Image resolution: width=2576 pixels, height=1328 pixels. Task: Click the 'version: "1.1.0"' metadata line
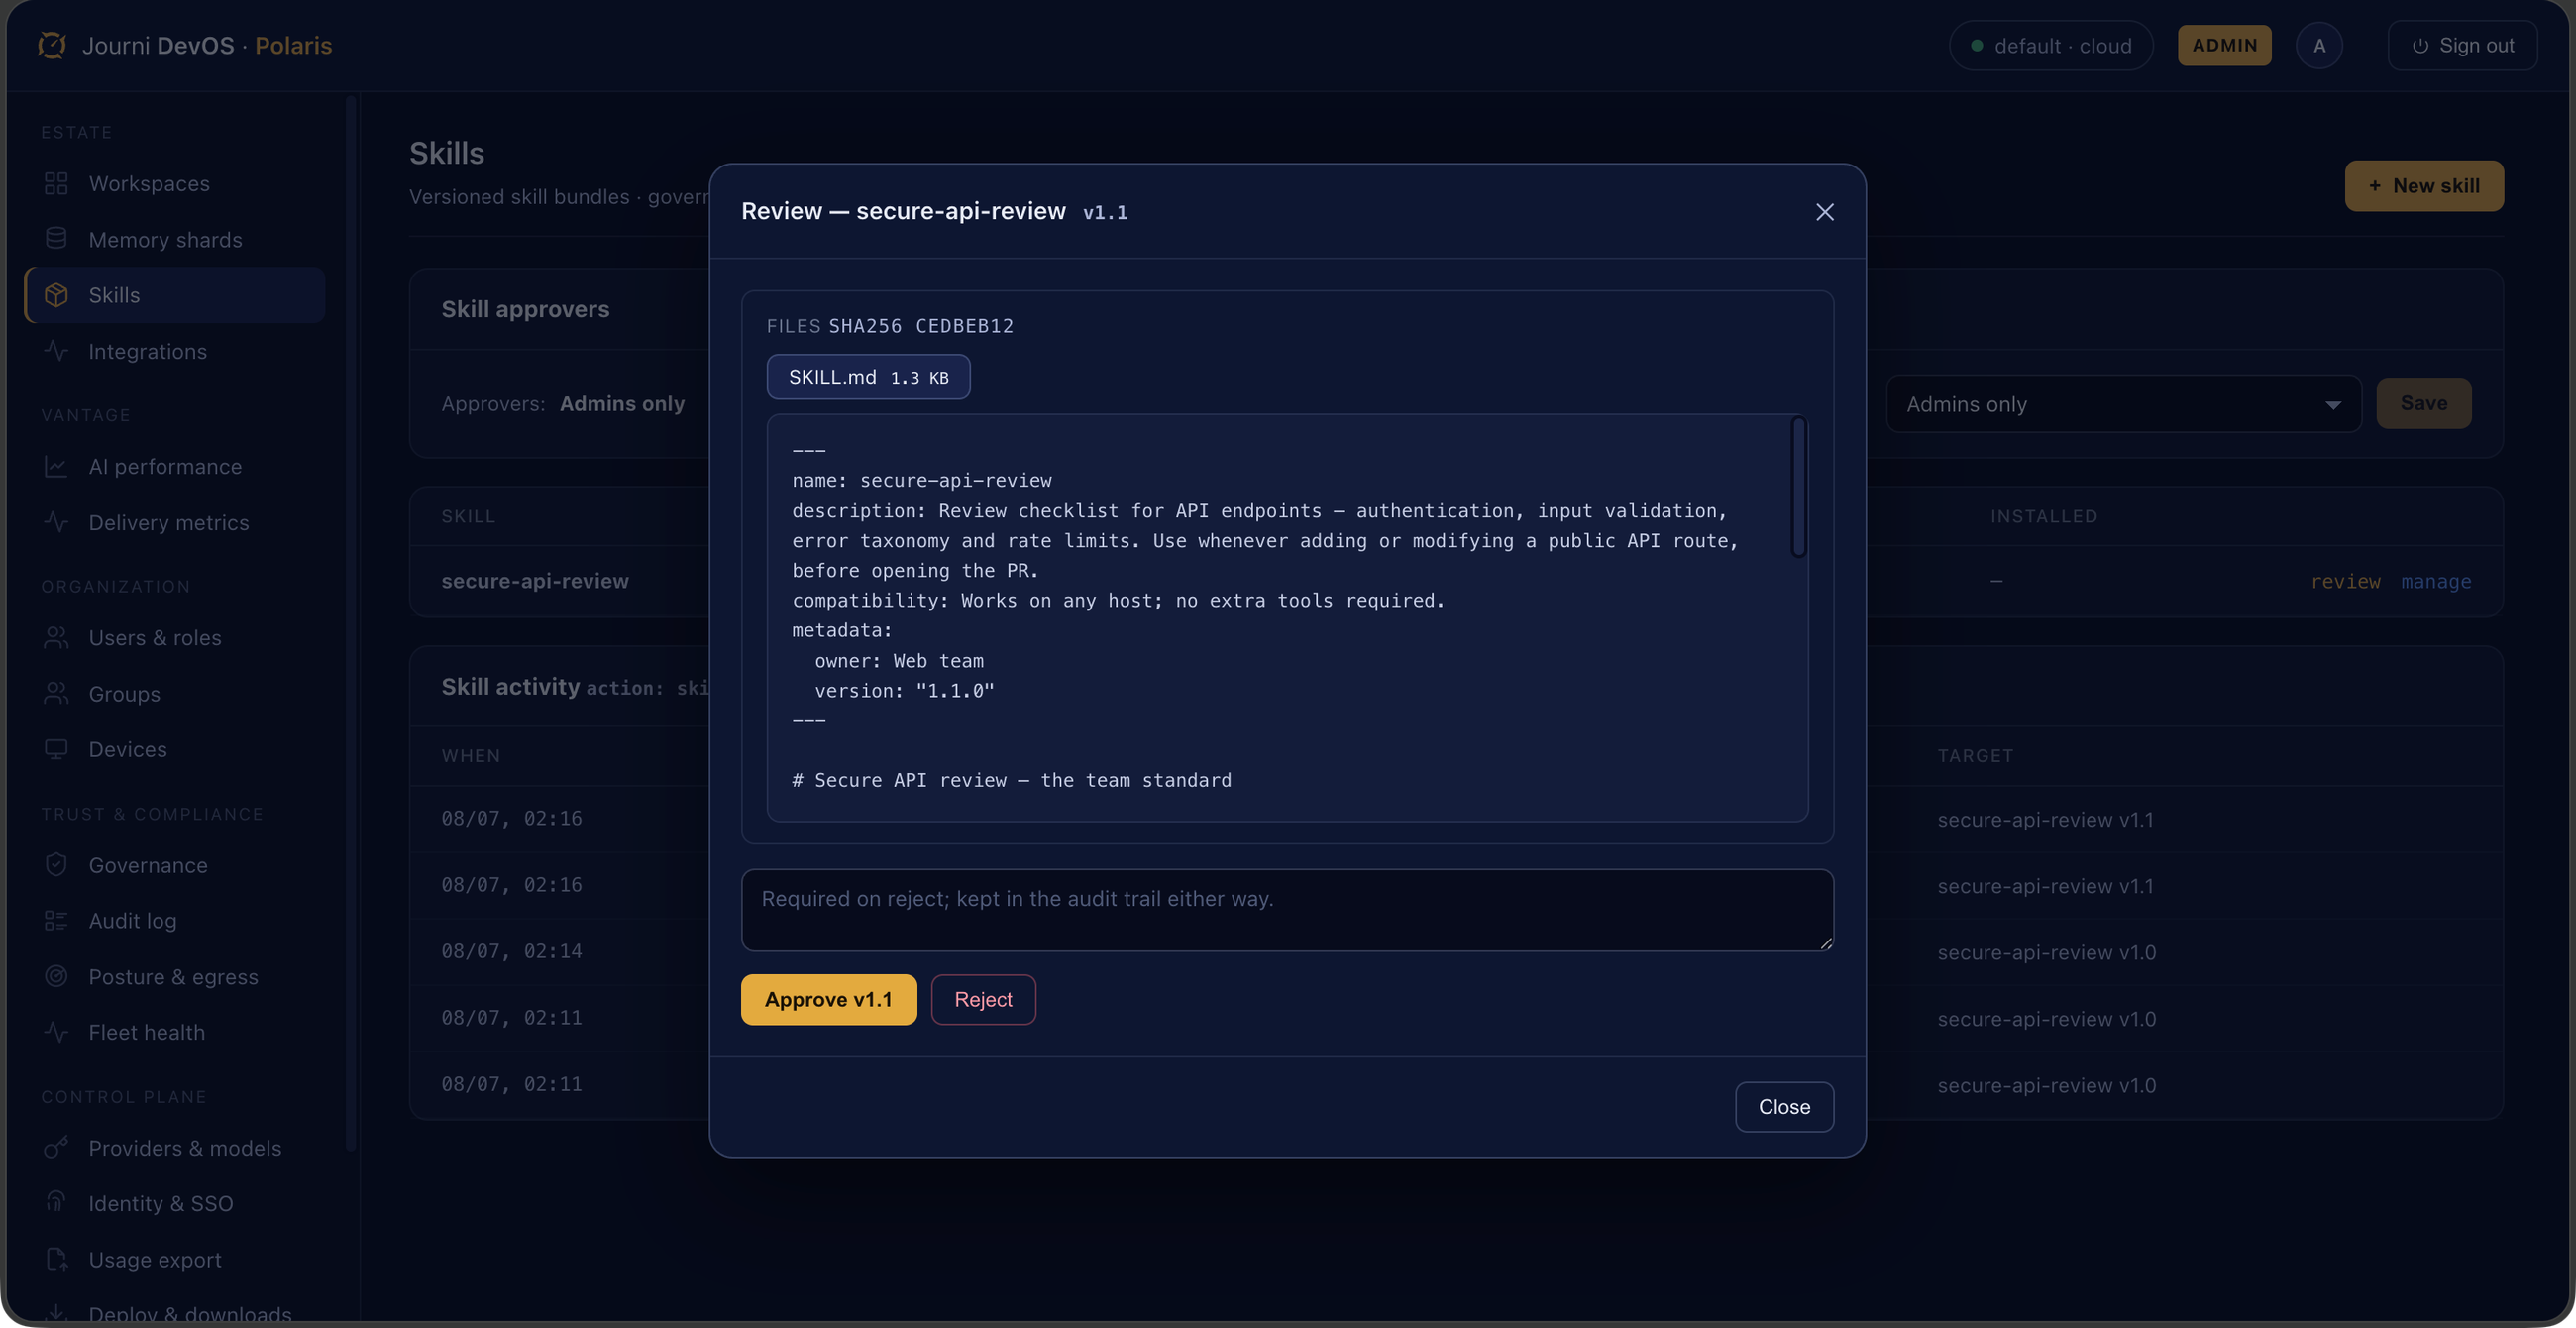(904, 690)
